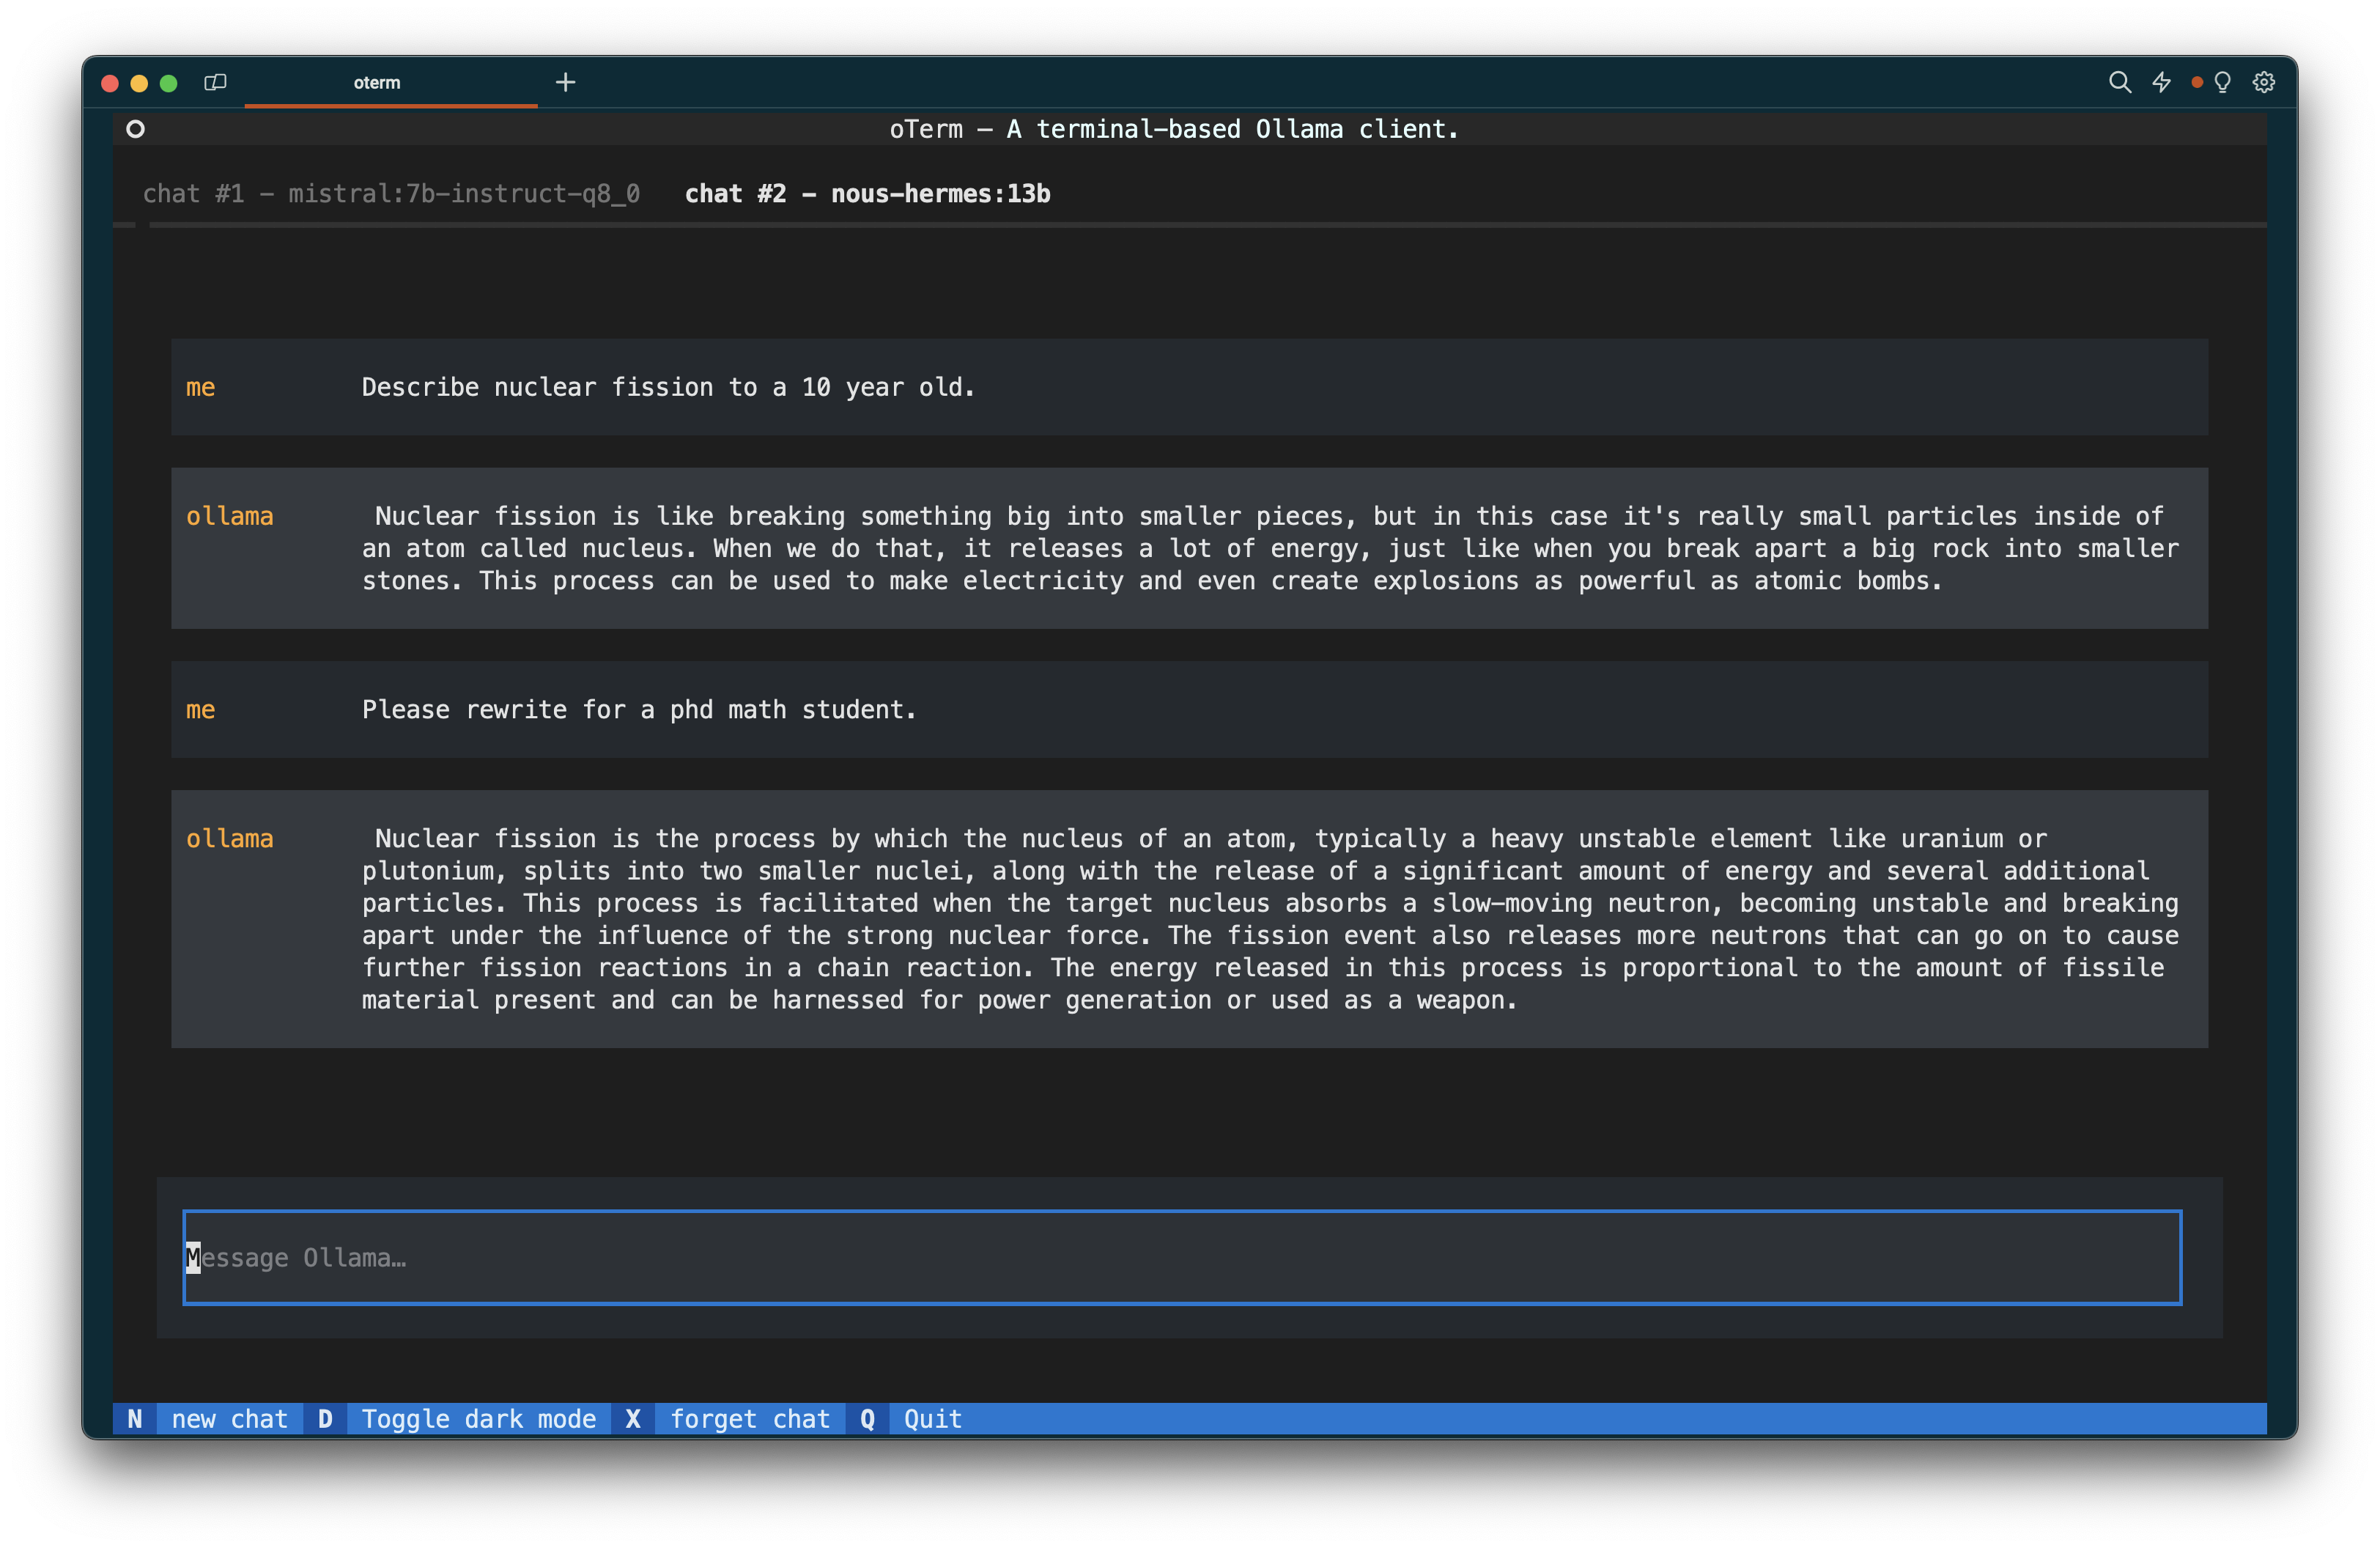
Task: Click Quit in the footer bar
Action: (x=932, y=1418)
